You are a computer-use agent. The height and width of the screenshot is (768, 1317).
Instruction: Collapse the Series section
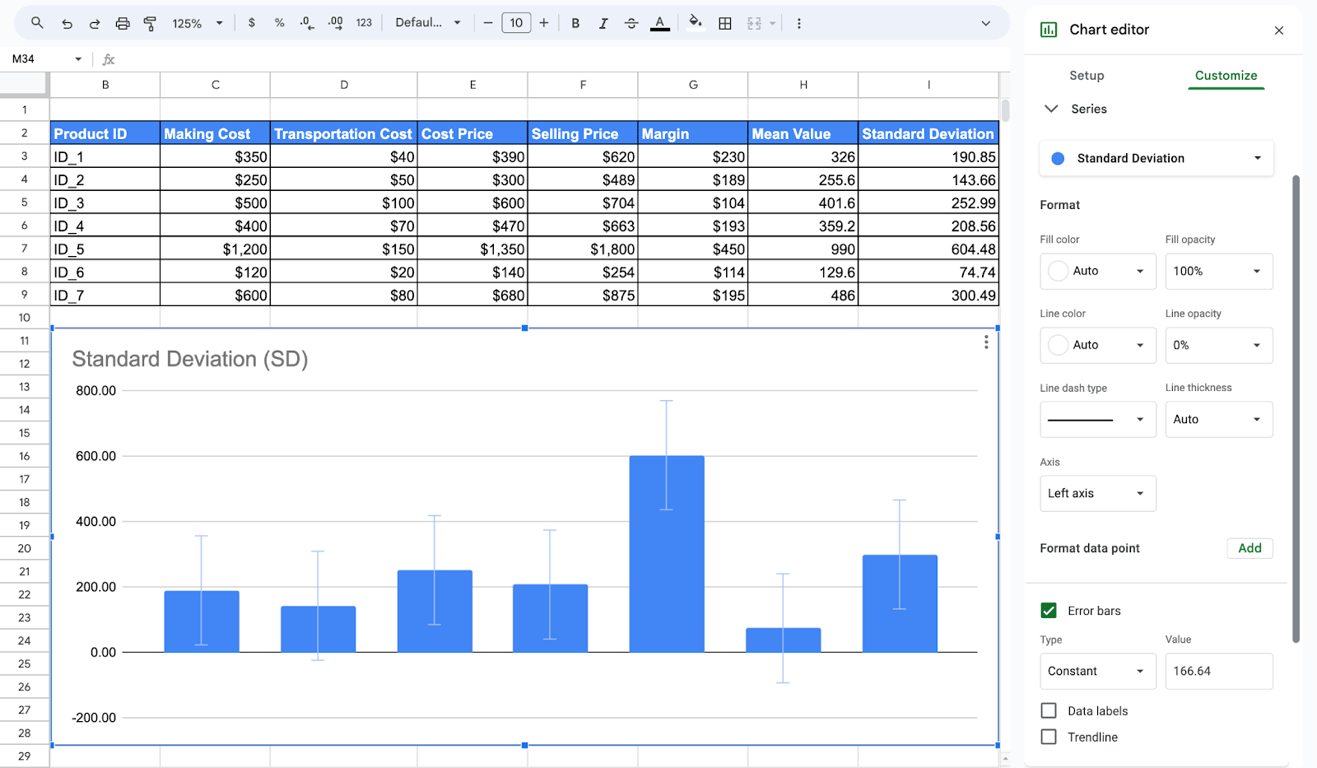(1051, 109)
